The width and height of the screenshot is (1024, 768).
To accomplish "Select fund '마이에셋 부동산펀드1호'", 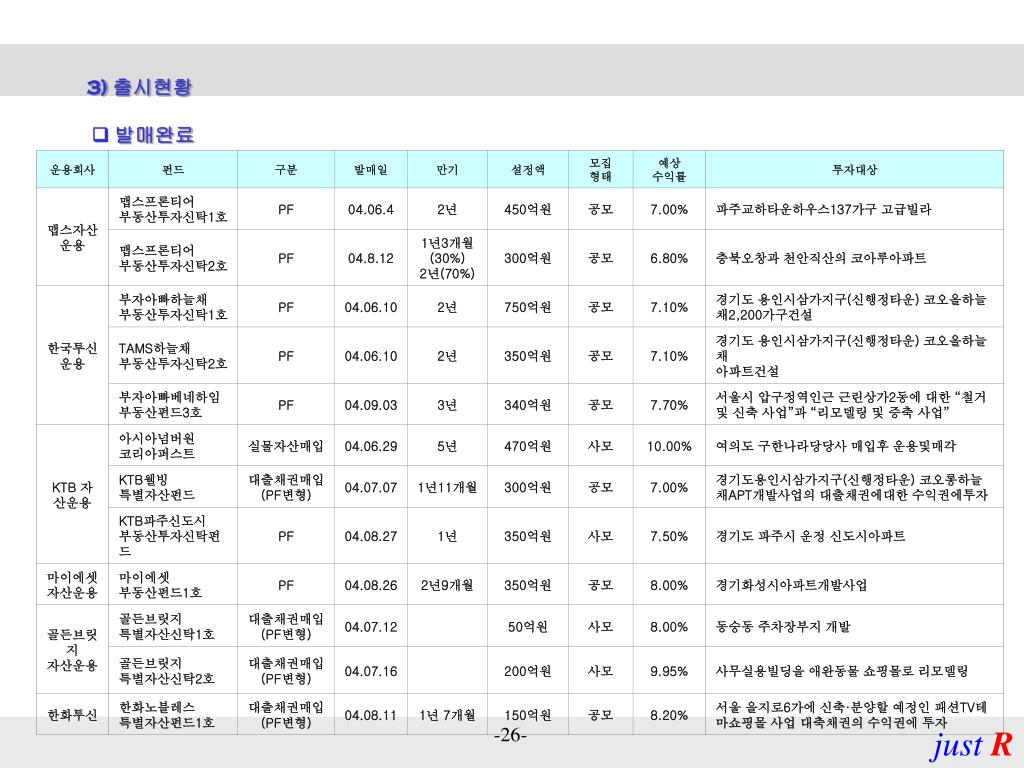I will [160, 584].
